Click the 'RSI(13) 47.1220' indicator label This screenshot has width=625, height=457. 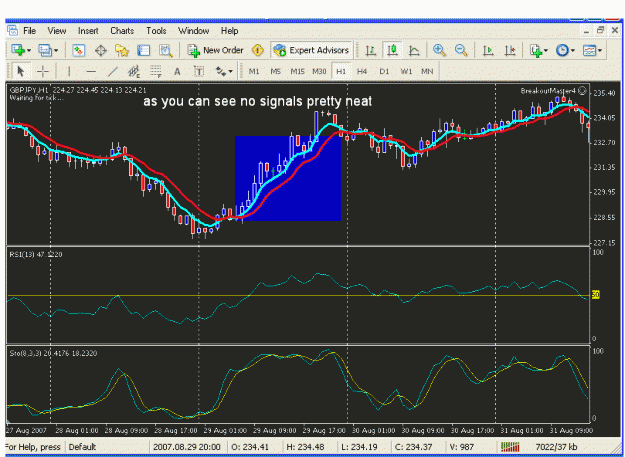point(36,255)
